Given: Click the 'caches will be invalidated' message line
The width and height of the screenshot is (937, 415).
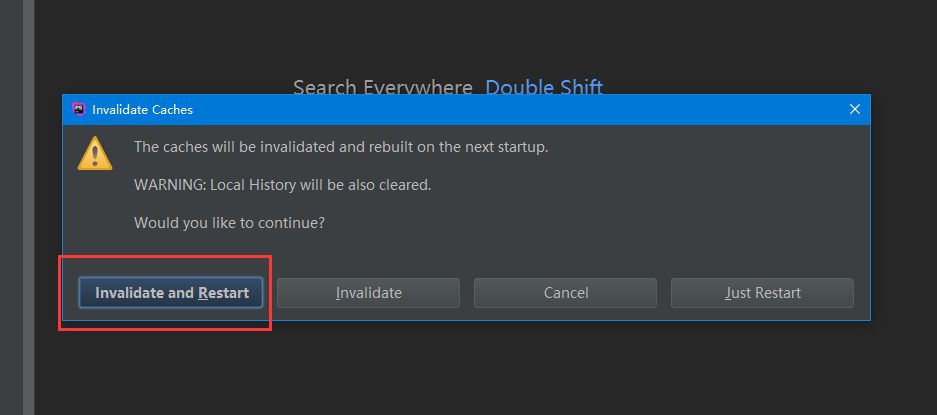Looking at the screenshot, I should click(341, 147).
